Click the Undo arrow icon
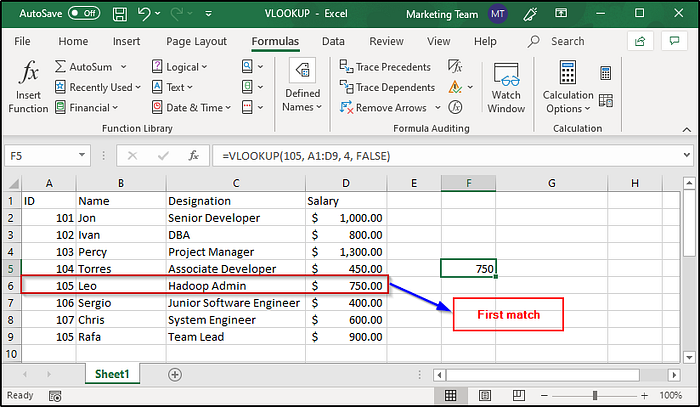This screenshot has width=700, height=407. pyautogui.click(x=144, y=14)
